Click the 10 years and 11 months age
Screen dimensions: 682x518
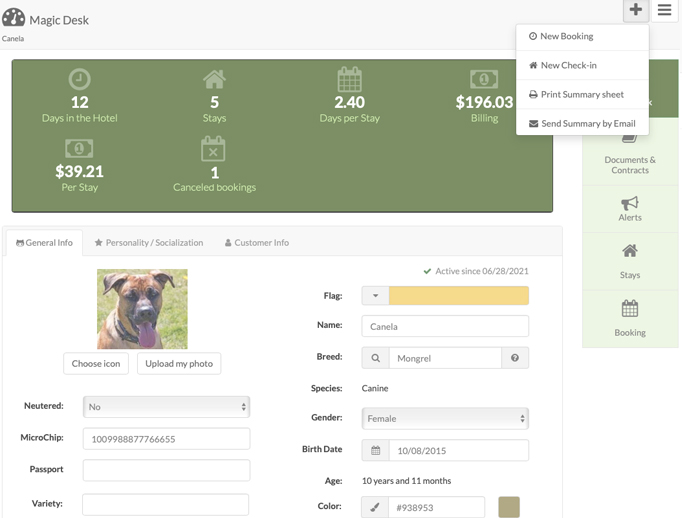[406, 481]
